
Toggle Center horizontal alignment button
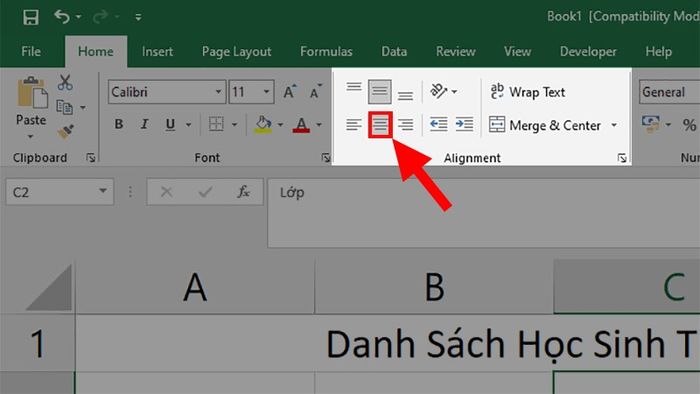click(x=380, y=124)
